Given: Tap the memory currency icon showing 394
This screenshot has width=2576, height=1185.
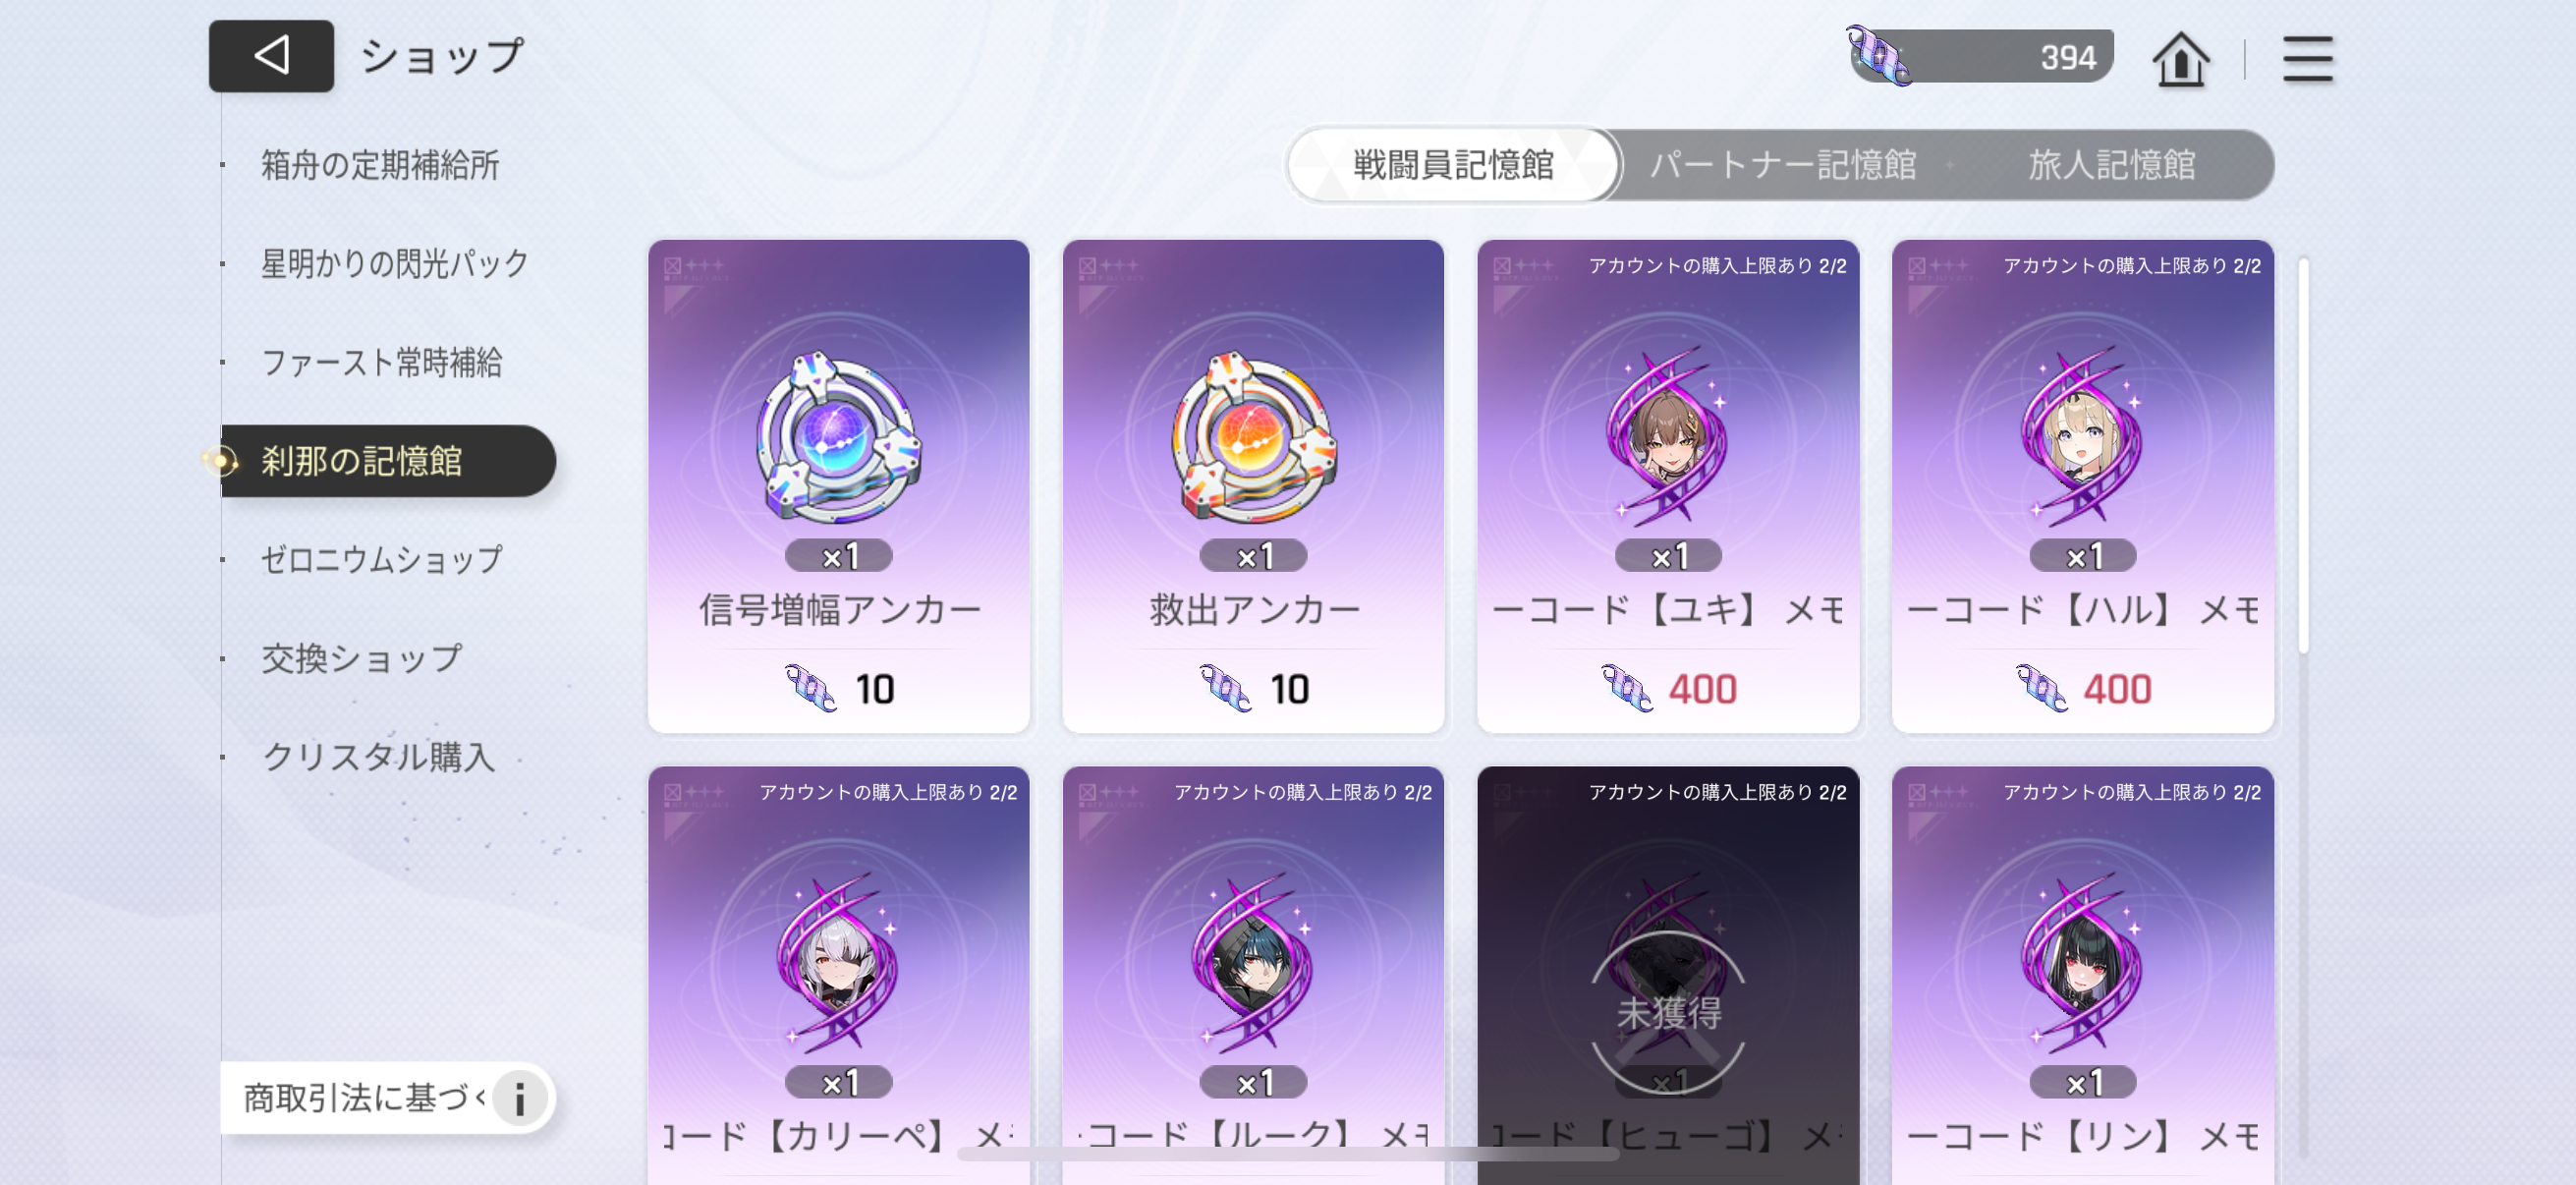Looking at the screenshot, I should [1877, 56].
